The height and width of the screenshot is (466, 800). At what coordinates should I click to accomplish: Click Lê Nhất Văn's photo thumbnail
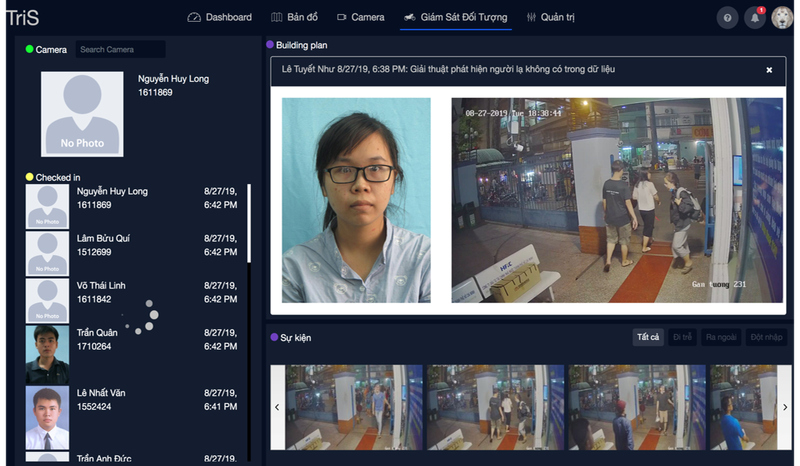[x=47, y=417]
